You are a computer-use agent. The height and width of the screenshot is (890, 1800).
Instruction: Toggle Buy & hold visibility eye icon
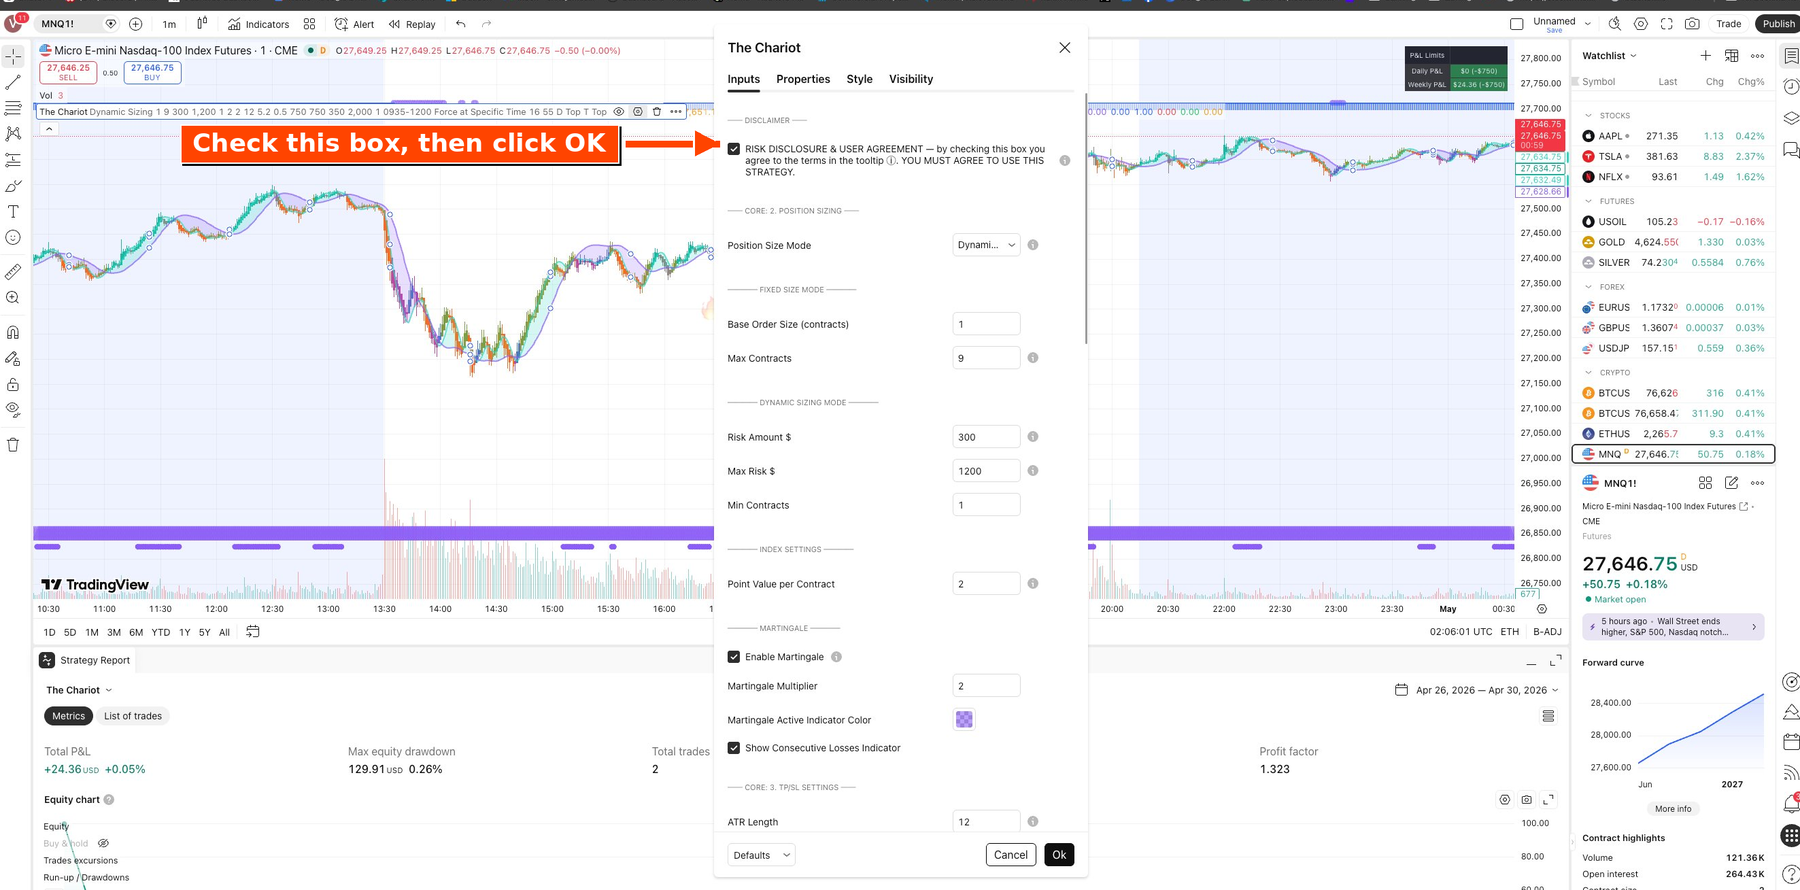pos(103,843)
